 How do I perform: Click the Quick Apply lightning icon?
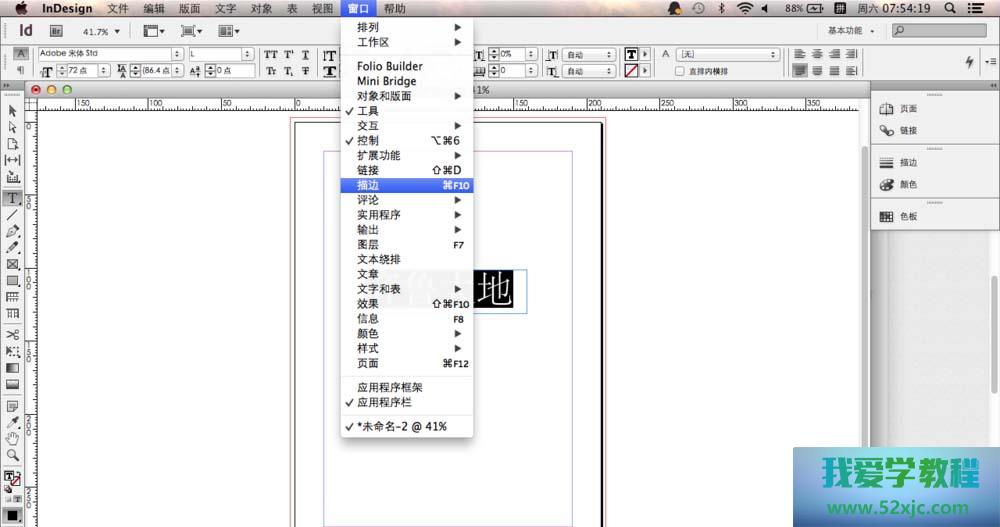point(969,62)
